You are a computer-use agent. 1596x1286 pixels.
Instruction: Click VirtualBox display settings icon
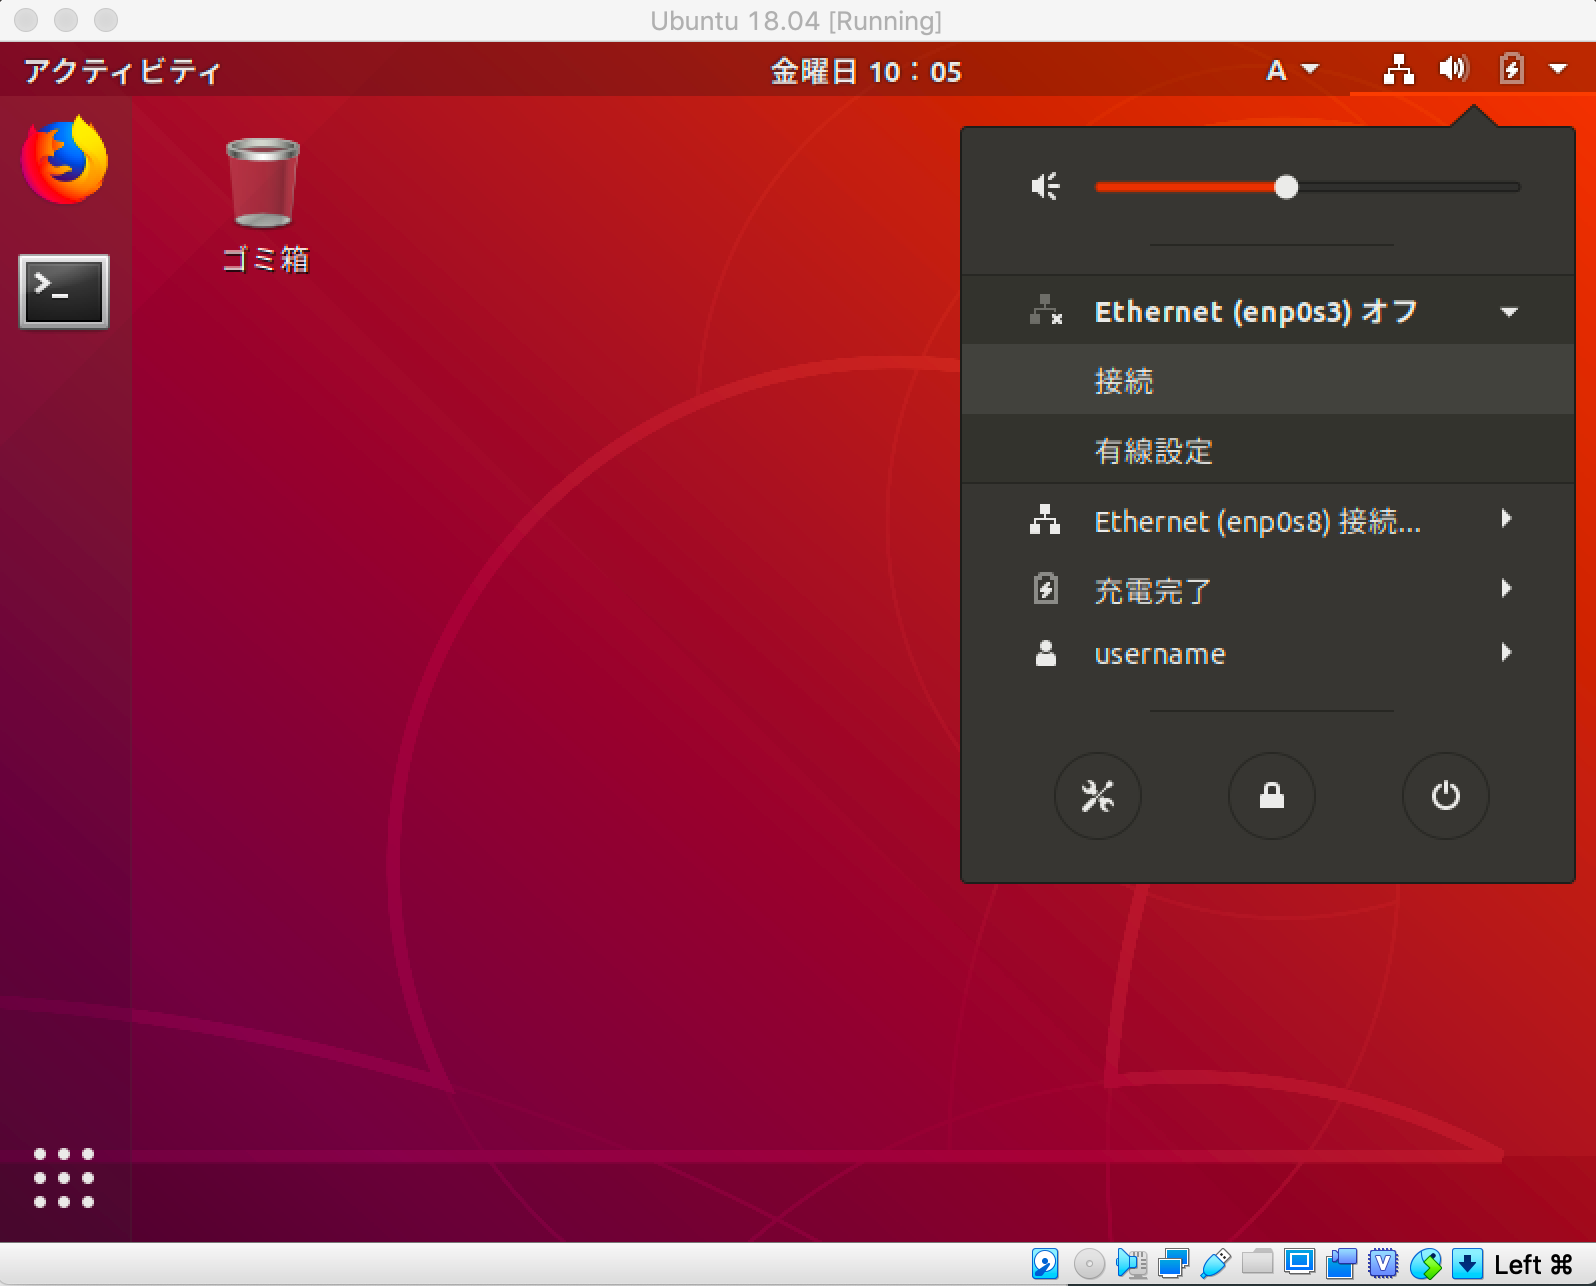[1299, 1263]
